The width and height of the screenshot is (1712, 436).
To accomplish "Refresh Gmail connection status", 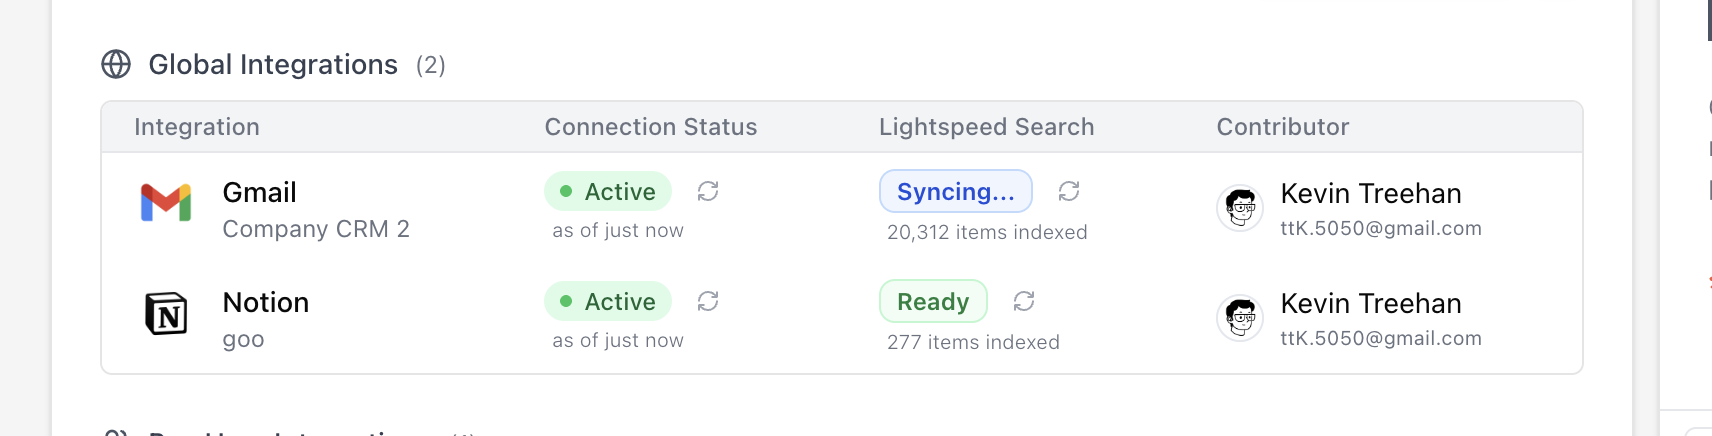I will pos(708,191).
